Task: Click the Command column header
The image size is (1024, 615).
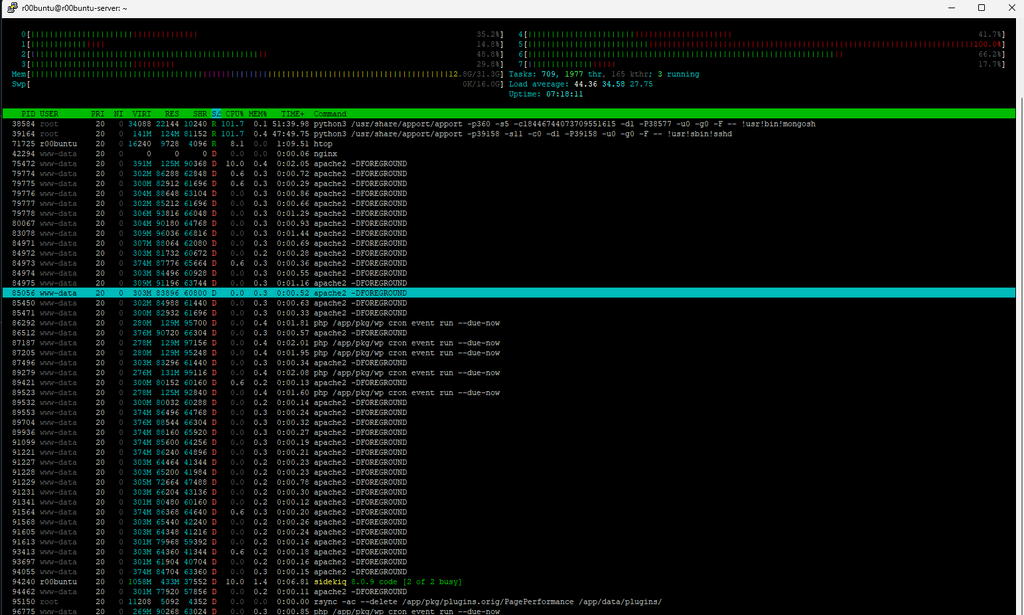Action: [x=330, y=113]
